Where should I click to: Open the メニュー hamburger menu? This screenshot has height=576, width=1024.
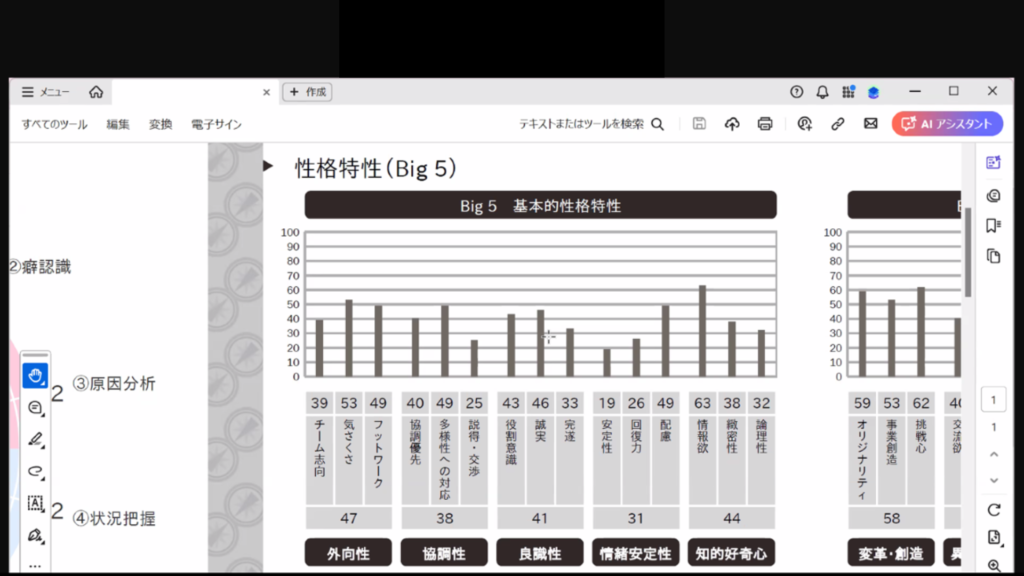pos(45,92)
